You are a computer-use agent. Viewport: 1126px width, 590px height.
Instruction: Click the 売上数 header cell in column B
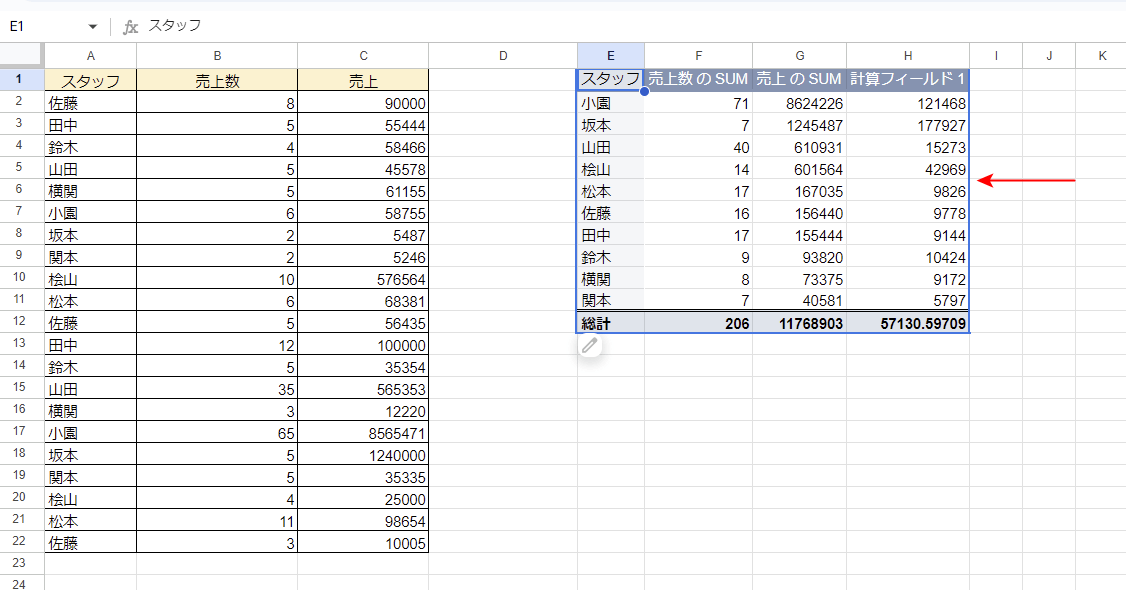tap(216, 81)
